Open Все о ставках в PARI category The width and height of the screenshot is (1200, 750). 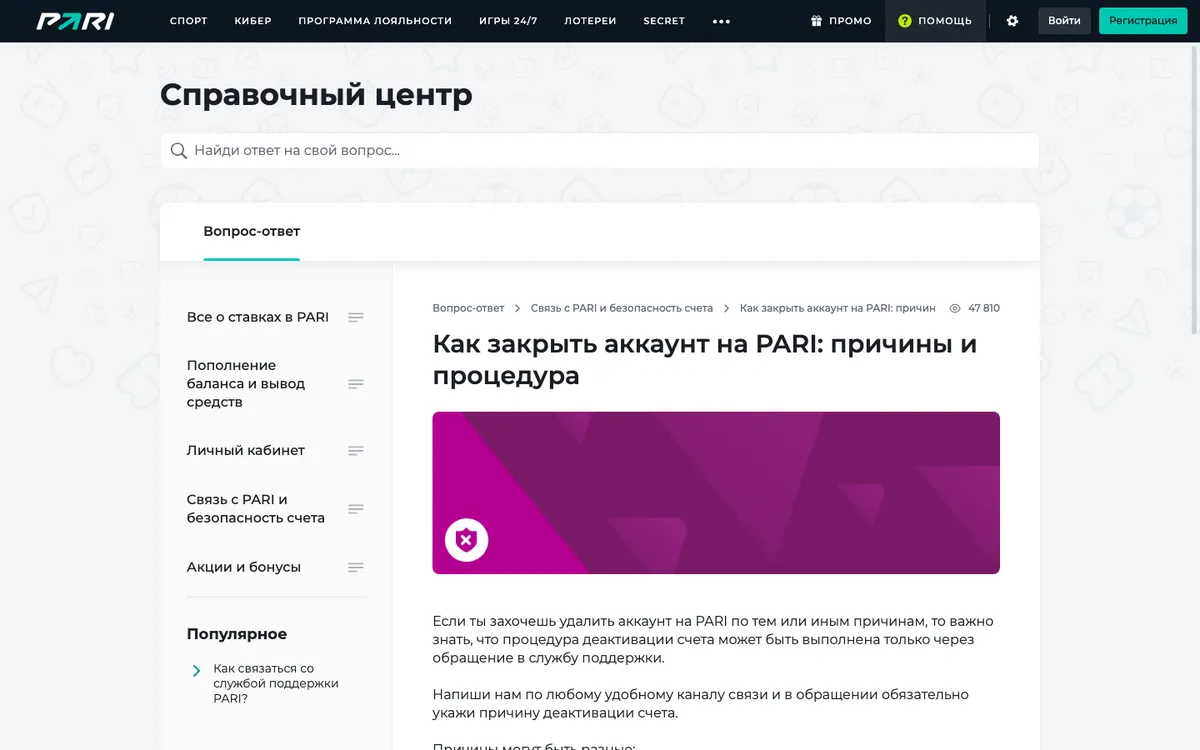(258, 317)
